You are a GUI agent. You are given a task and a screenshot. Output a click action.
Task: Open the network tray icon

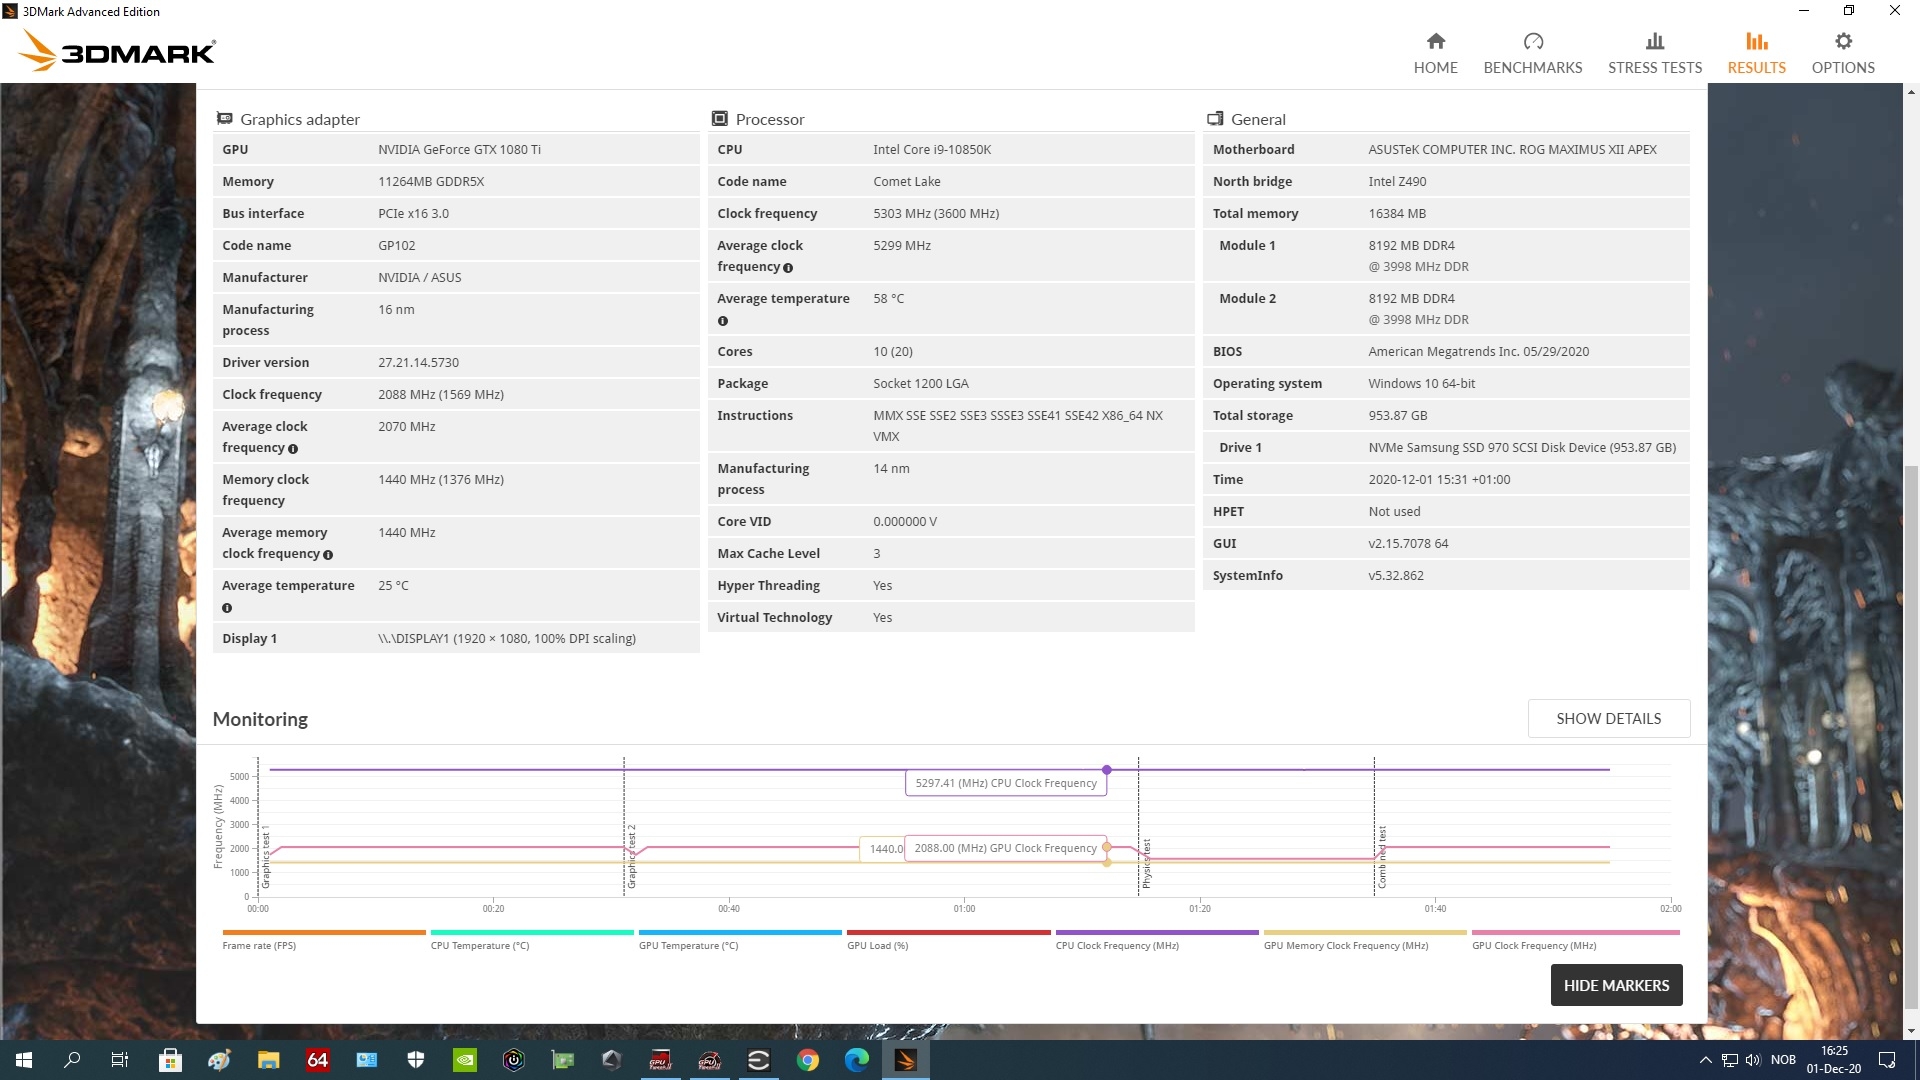[x=1729, y=1060]
